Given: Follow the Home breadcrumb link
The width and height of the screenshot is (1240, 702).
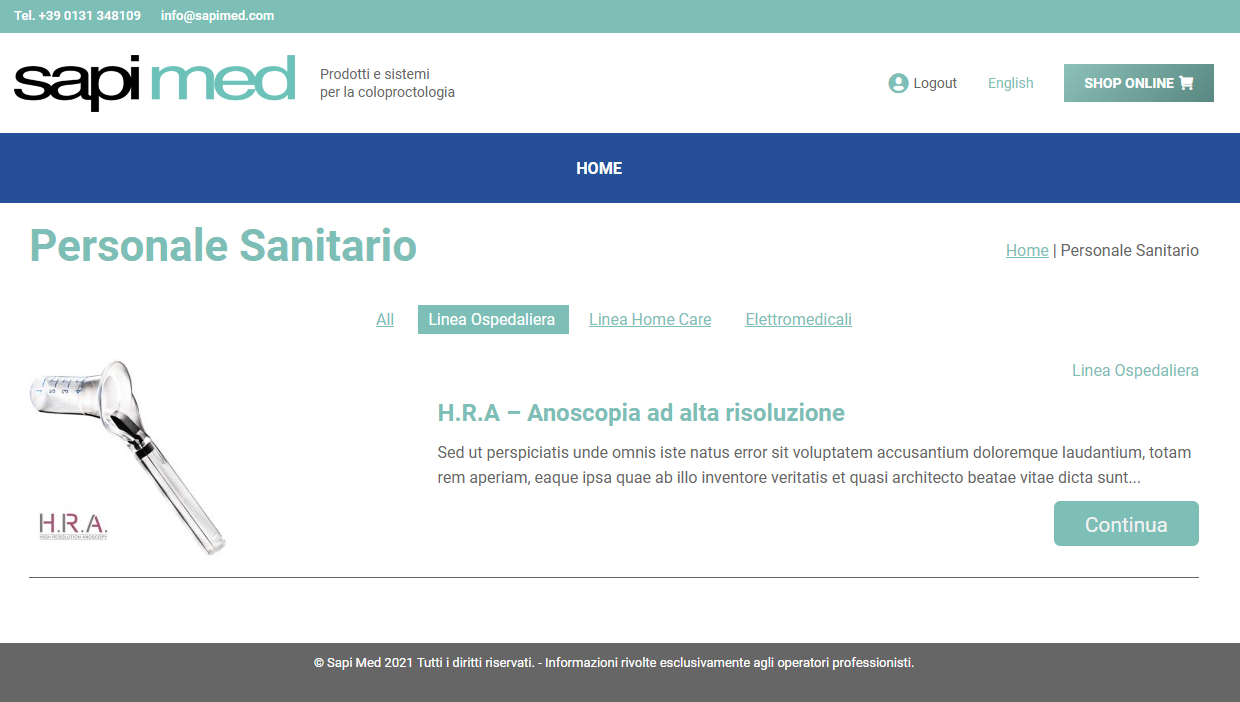Looking at the screenshot, I should click(x=1027, y=250).
